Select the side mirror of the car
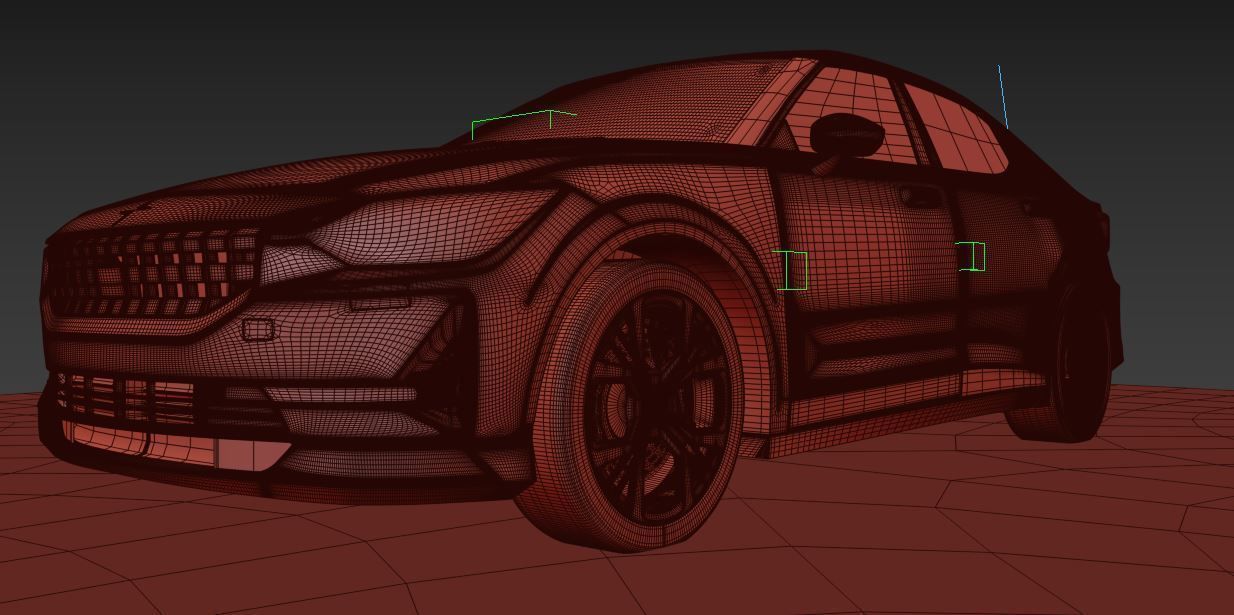1234x615 pixels. click(847, 137)
